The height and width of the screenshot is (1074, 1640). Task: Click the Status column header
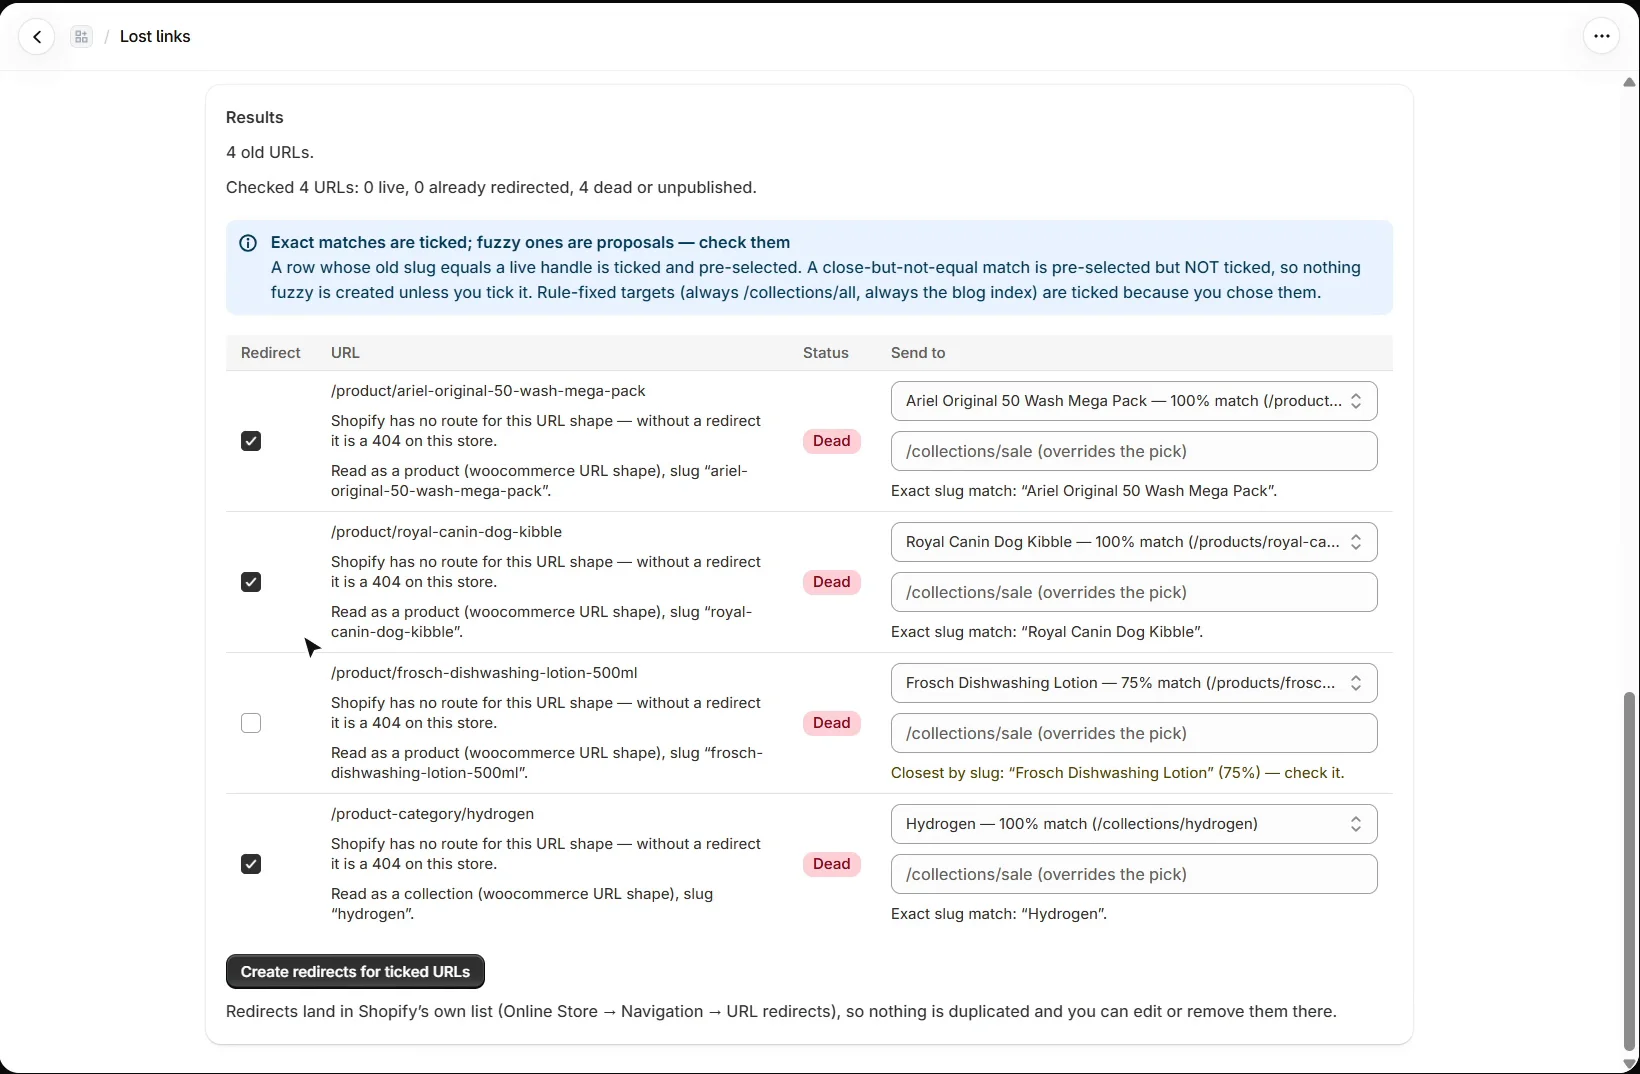pyautogui.click(x=825, y=353)
